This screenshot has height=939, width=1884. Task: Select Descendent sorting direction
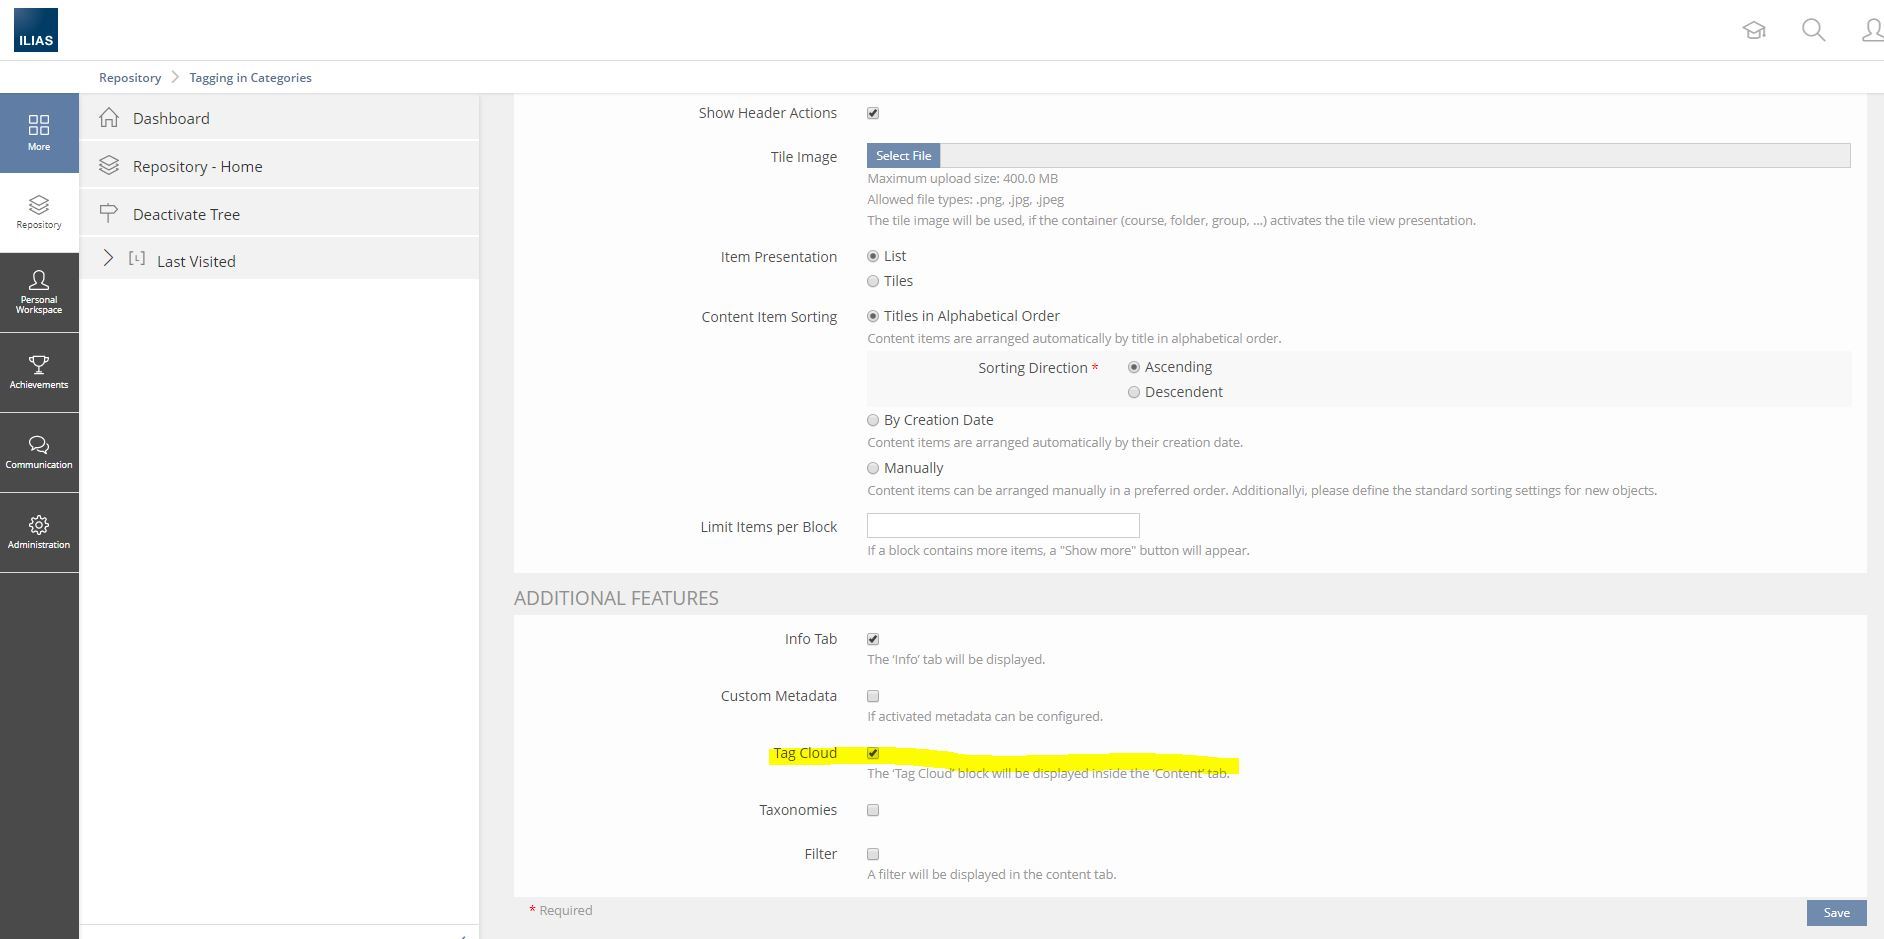(x=1134, y=392)
